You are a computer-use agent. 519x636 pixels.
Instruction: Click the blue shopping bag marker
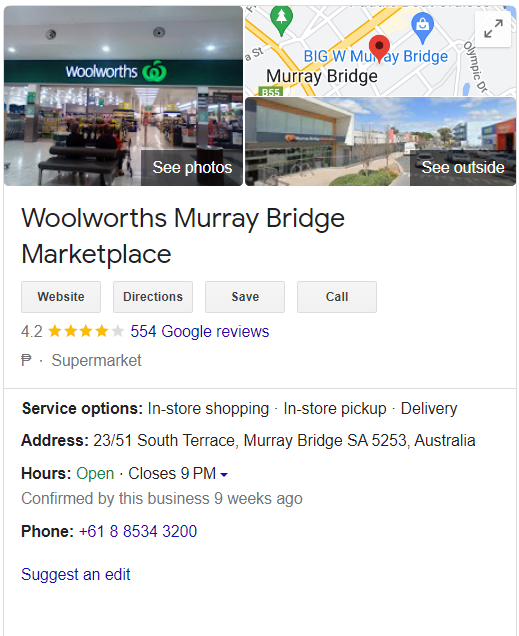point(422,28)
